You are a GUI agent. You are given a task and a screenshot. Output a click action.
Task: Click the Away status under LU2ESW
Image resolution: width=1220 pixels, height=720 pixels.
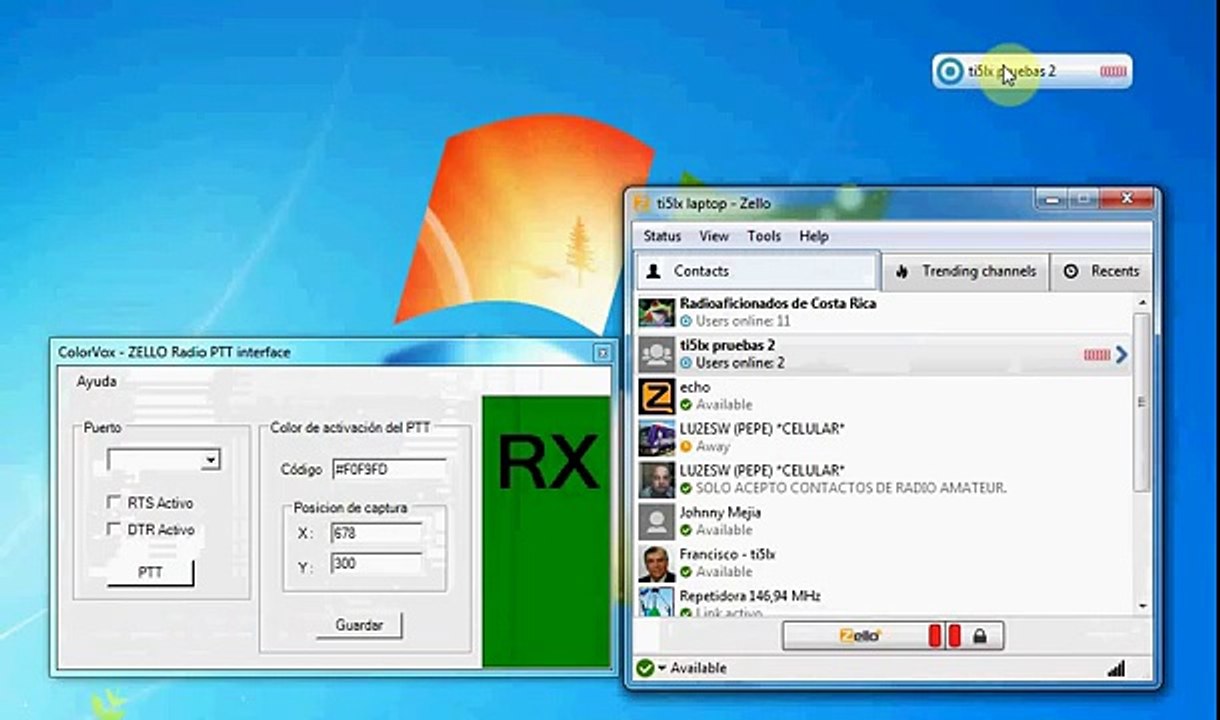coord(713,447)
